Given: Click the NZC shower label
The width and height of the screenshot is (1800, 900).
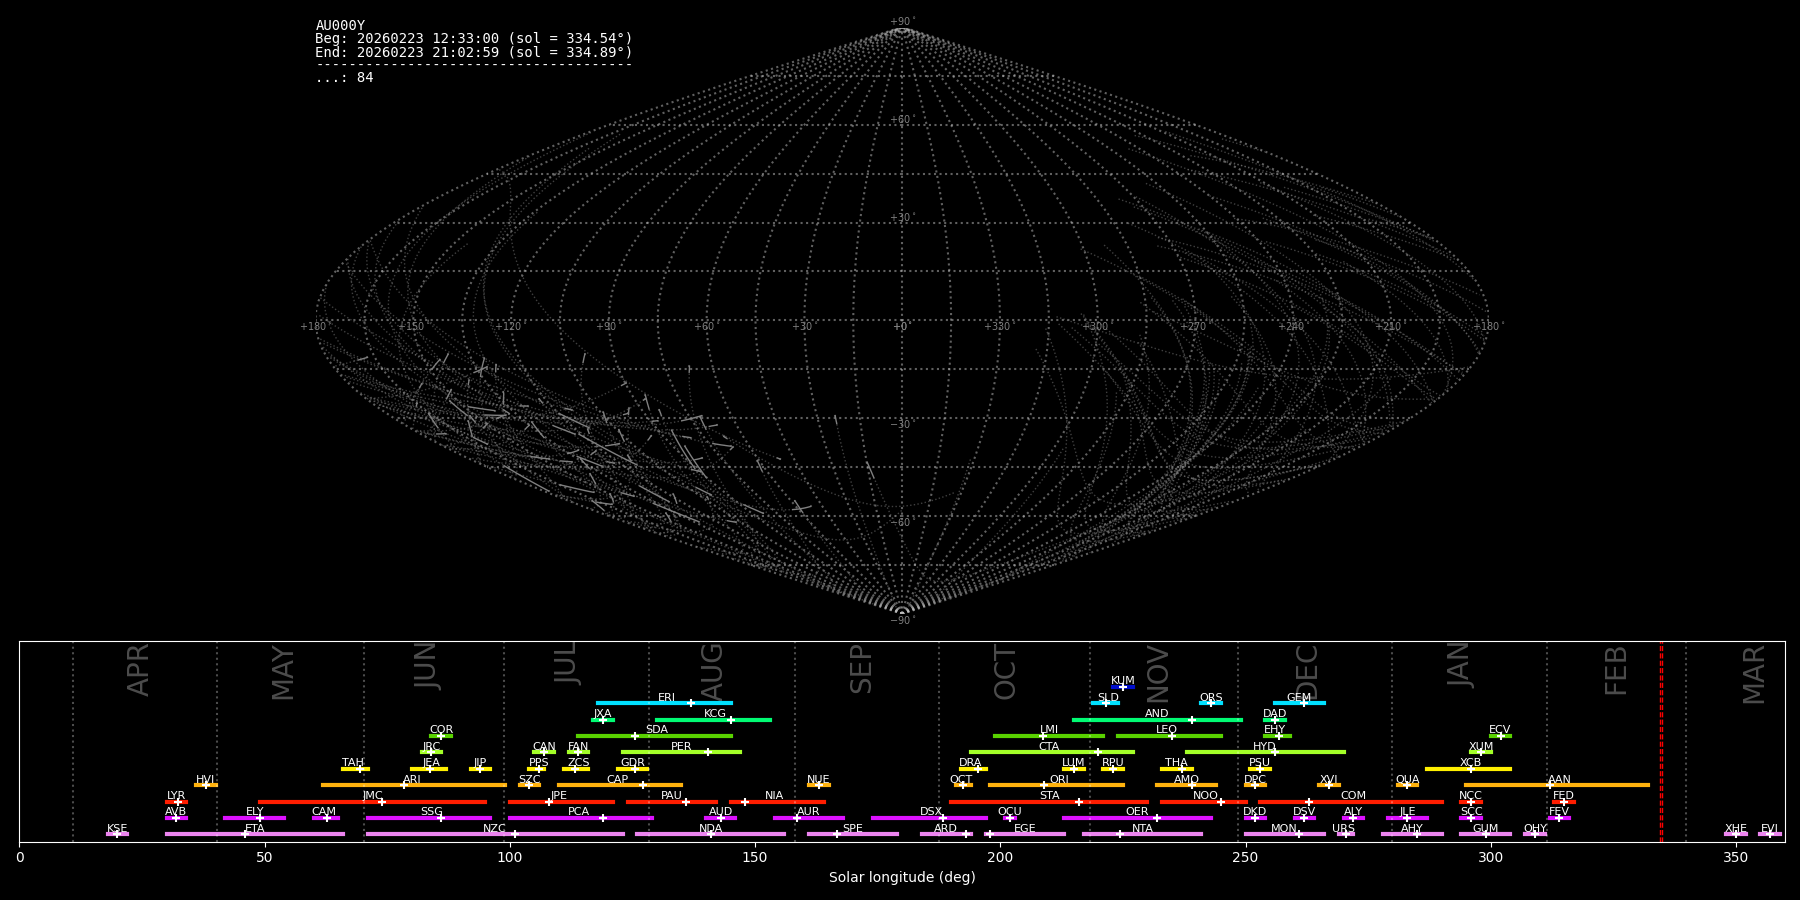Looking at the screenshot, I should (494, 829).
